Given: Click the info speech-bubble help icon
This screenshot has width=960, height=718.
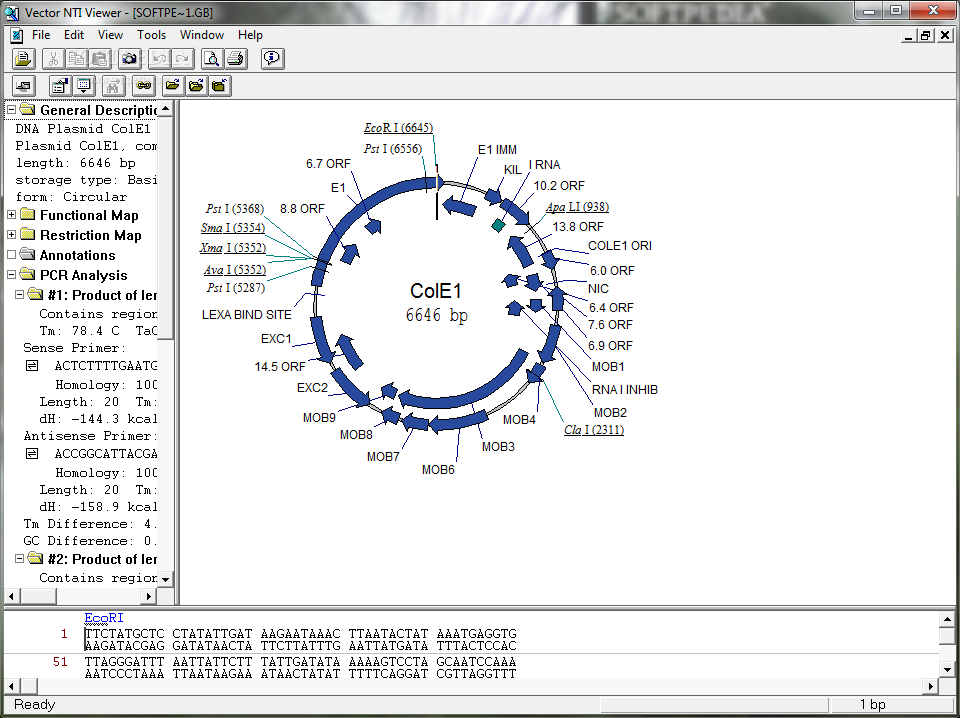Looking at the screenshot, I should [272, 59].
